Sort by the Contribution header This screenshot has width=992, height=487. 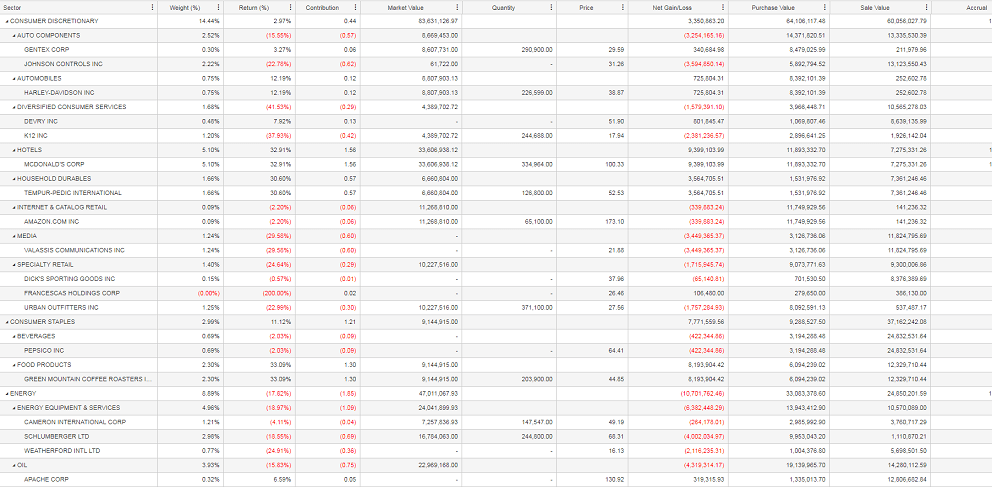click(322, 8)
